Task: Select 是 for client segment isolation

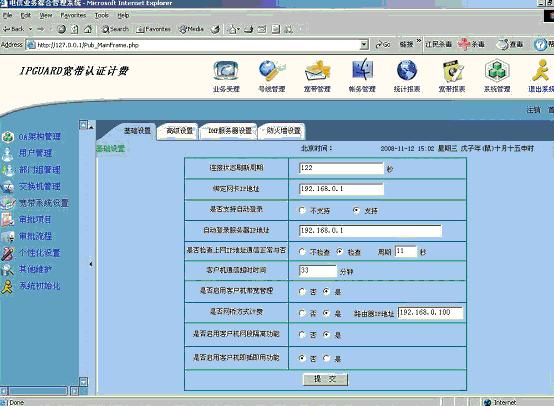Action: pyautogui.click(x=326, y=334)
